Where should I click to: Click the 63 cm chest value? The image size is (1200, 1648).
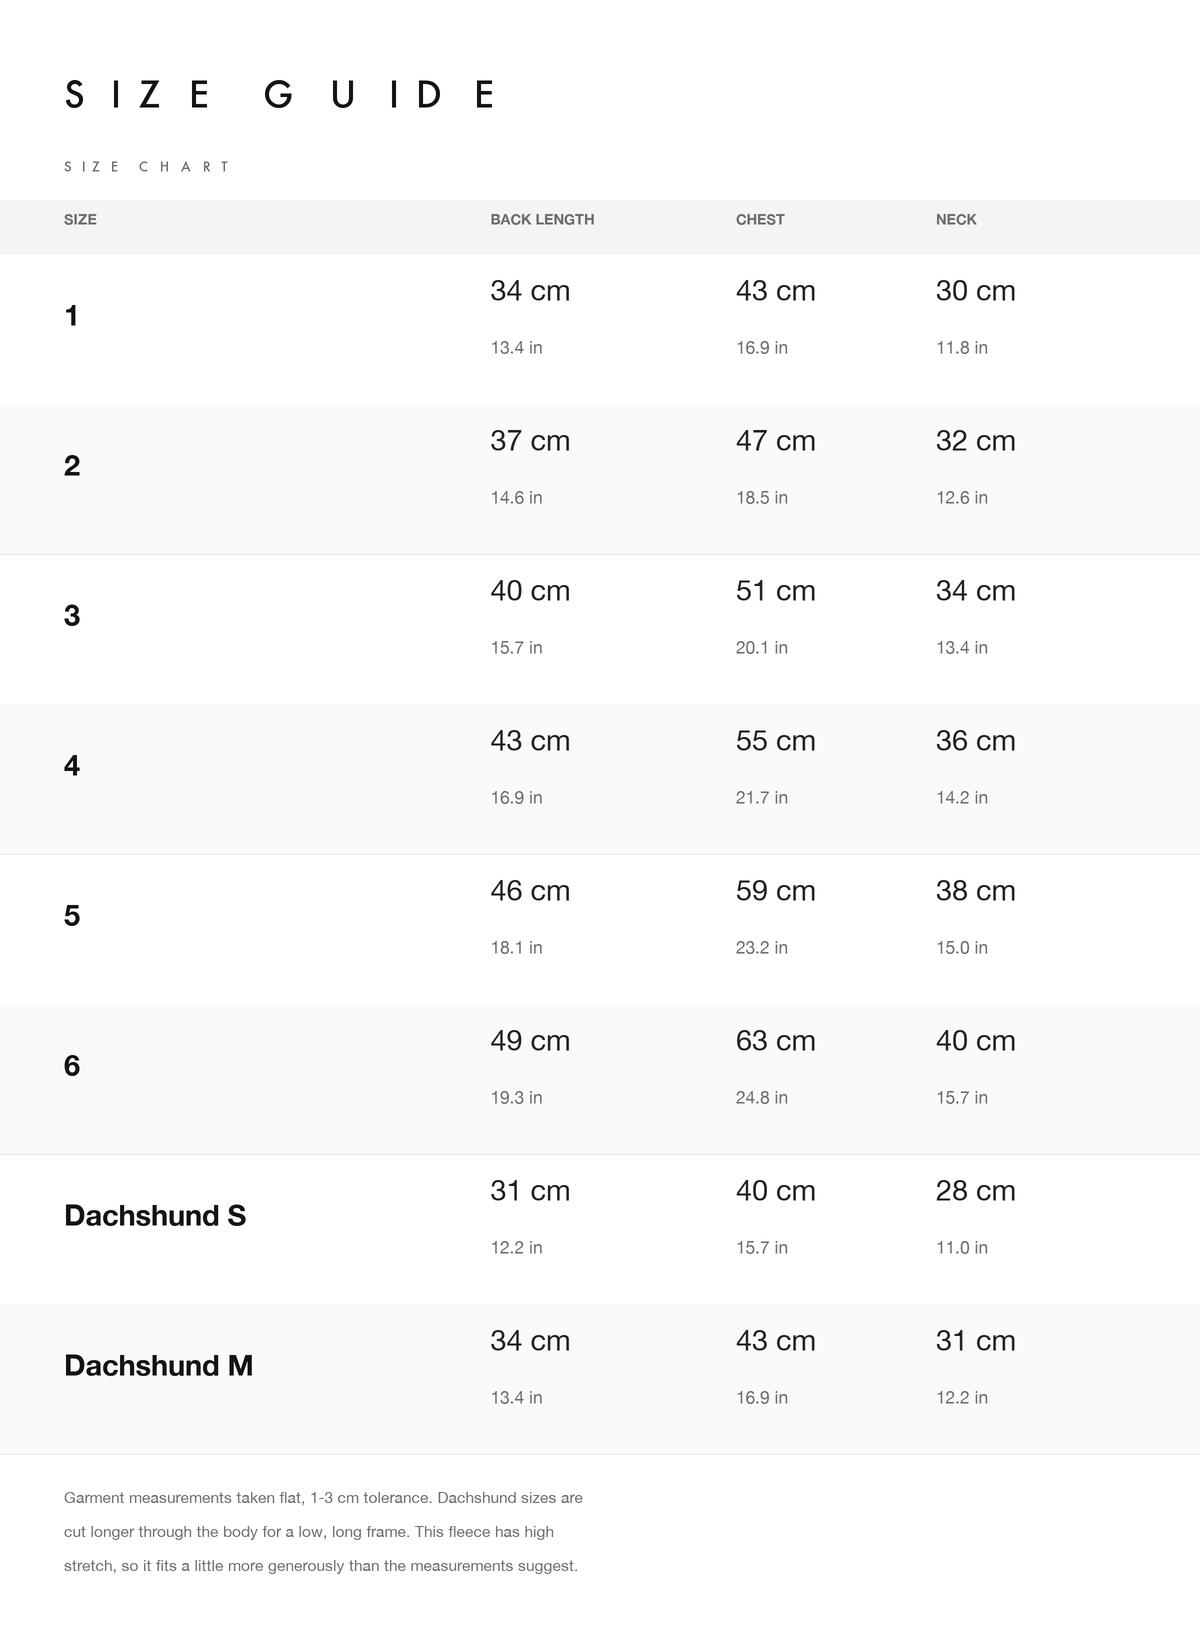coord(776,1041)
